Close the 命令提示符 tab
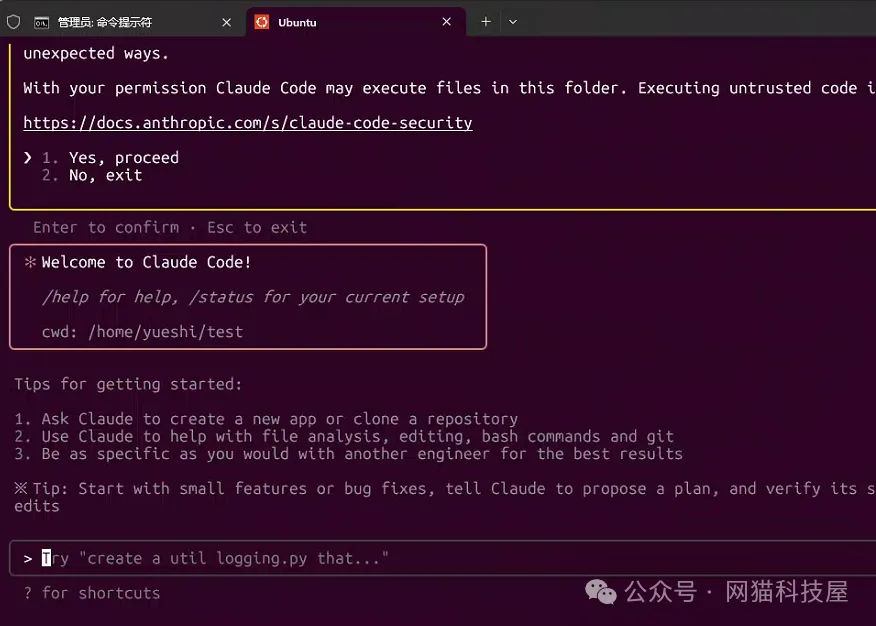Viewport: 876px width, 626px height. [226, 22]
